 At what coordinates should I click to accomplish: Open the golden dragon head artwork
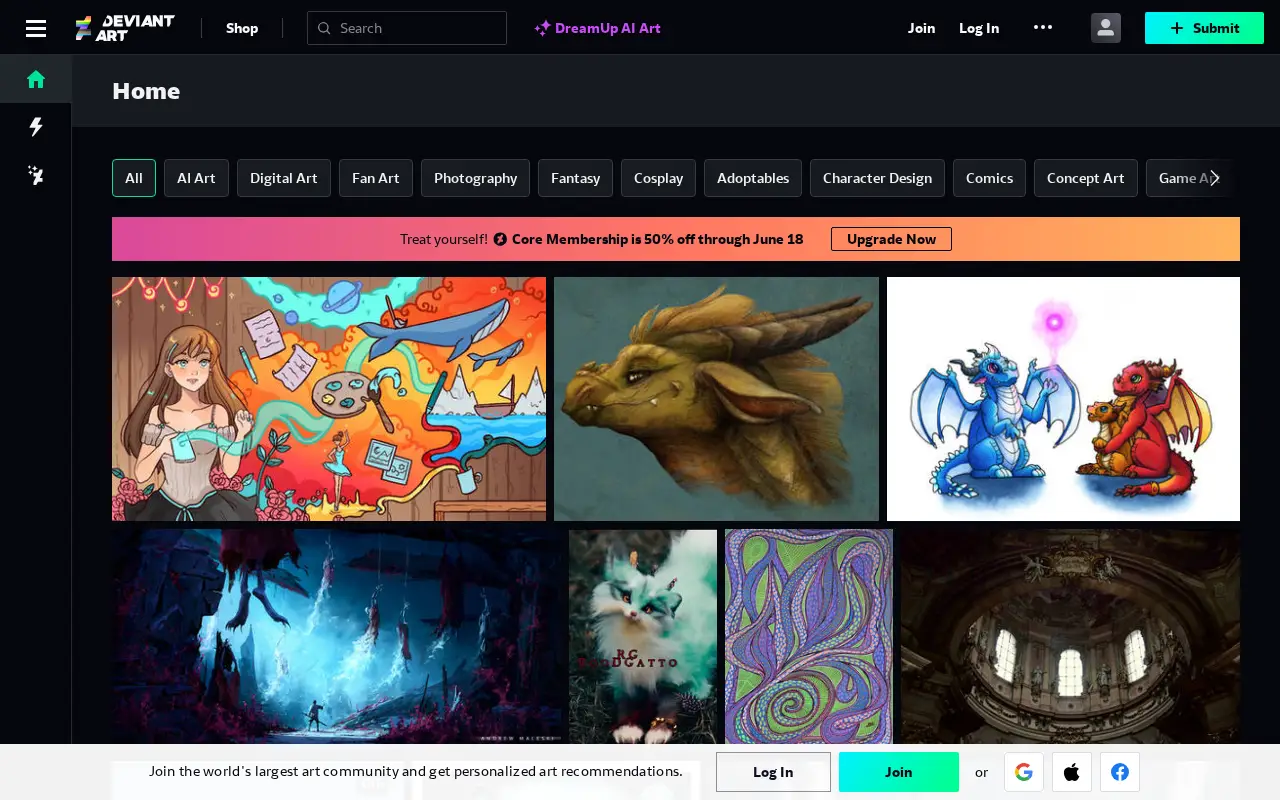716,399
